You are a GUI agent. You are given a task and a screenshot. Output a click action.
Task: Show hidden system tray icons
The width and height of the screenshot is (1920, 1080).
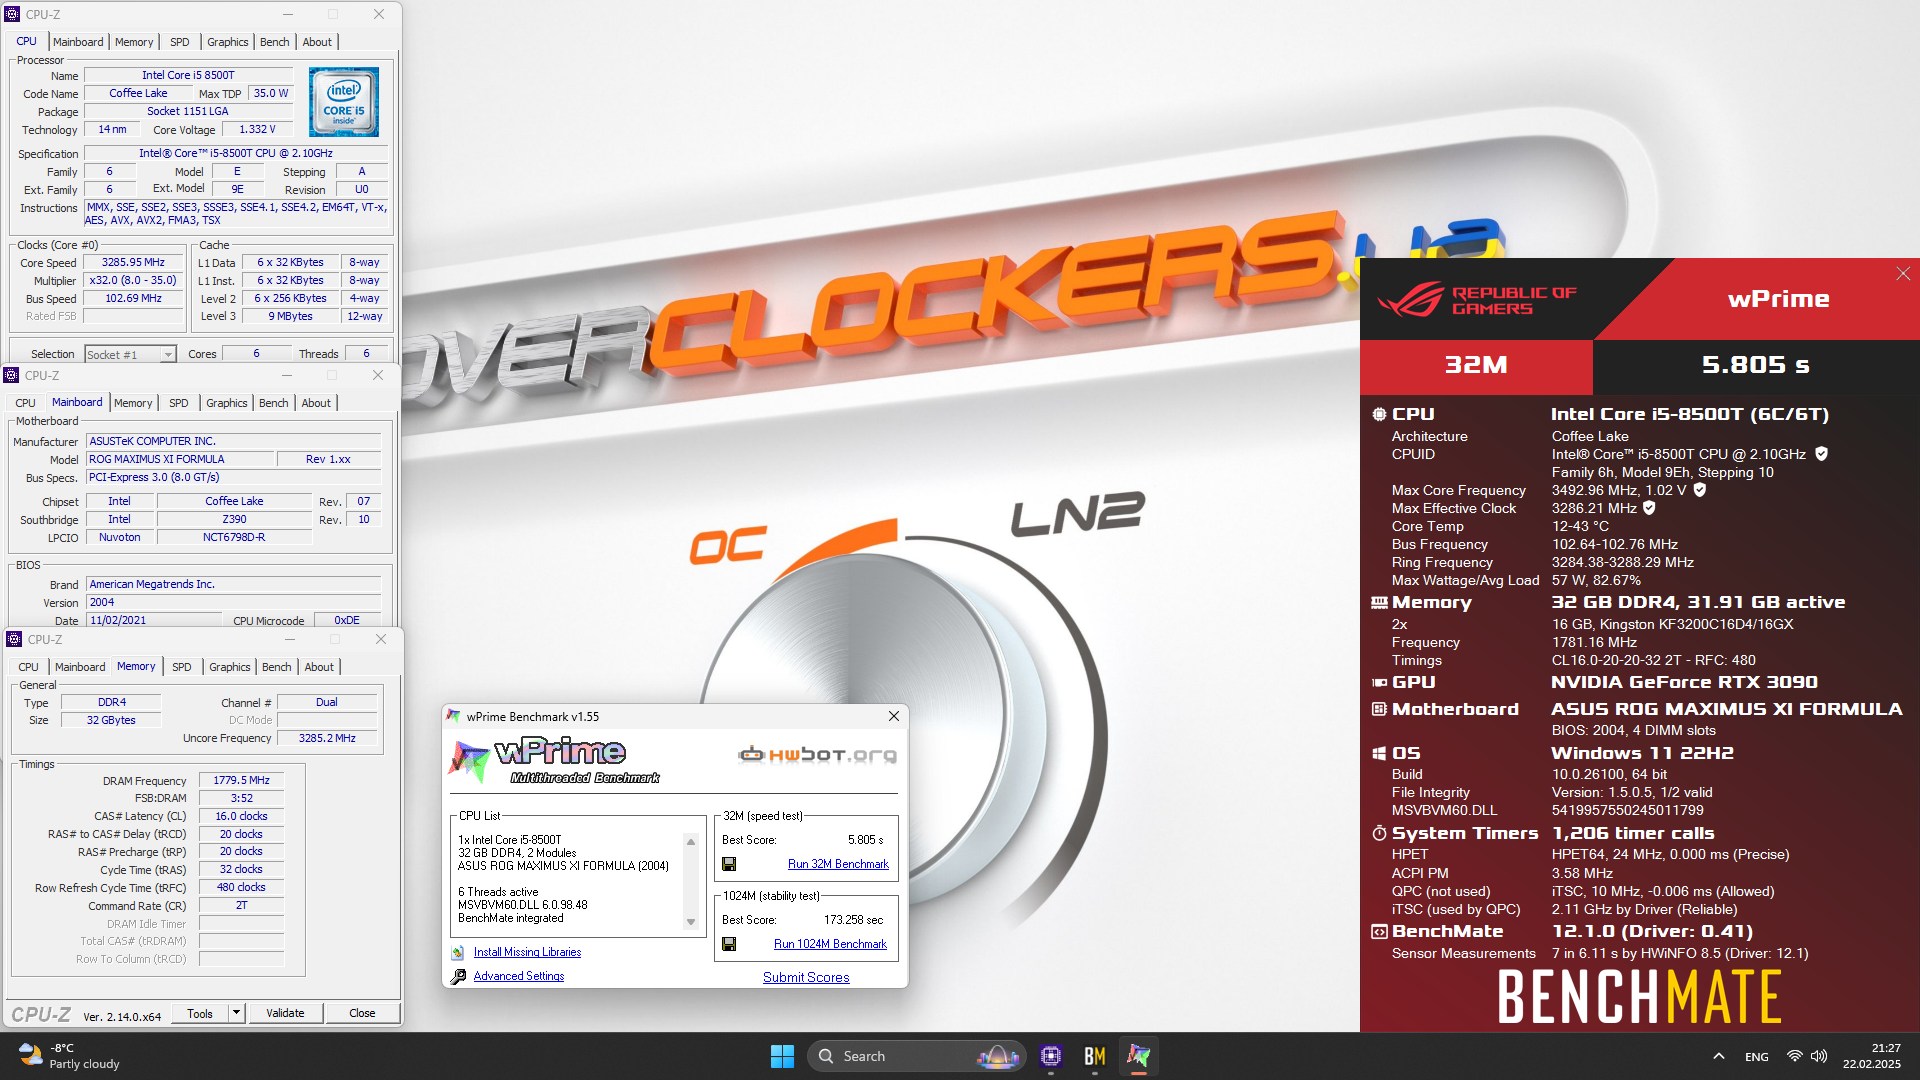(x=1718, y=1056)
